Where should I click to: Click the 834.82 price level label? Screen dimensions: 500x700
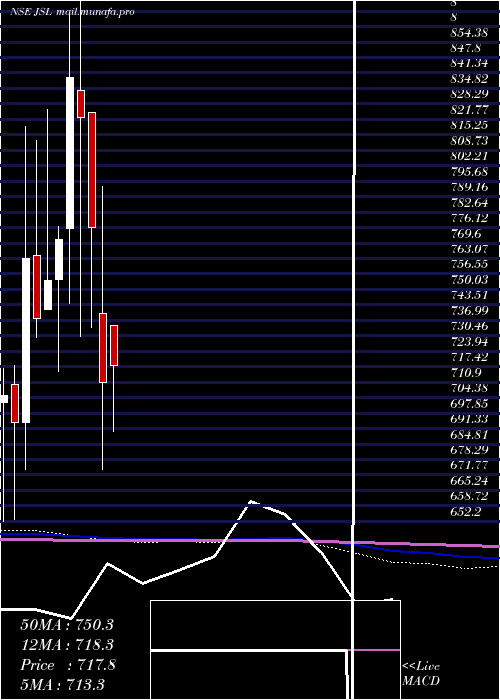469,79
